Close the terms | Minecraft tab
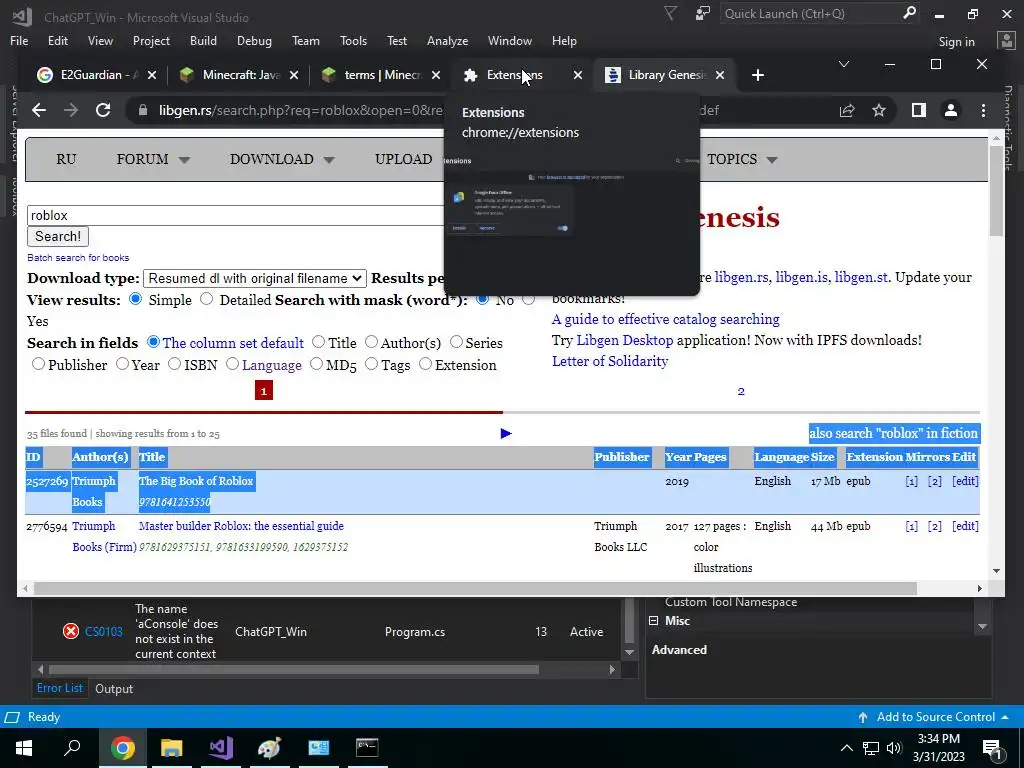1024x768 pixels. (x=436, y=75)
